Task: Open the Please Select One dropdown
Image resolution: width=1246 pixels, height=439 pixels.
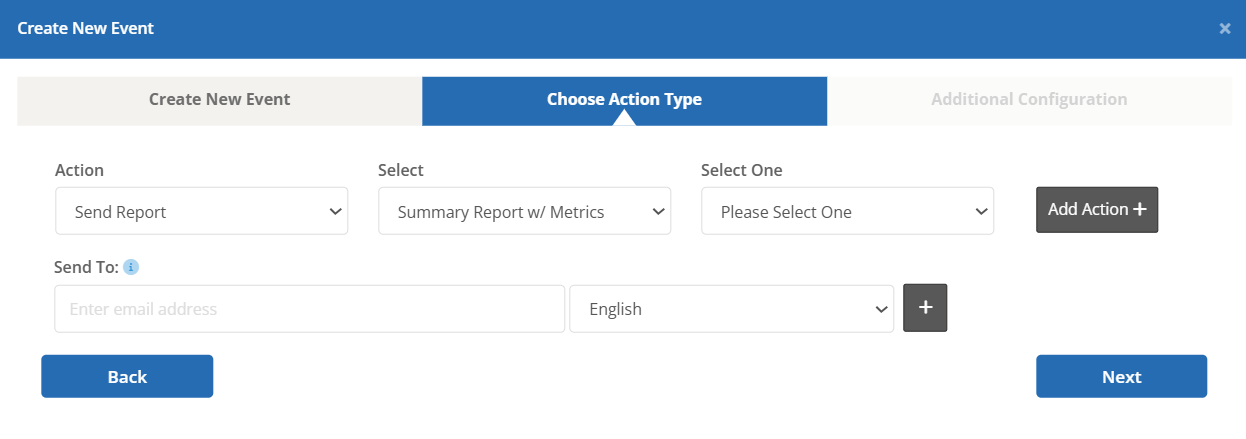Action: pyautogui.click(x=847, y=211)
